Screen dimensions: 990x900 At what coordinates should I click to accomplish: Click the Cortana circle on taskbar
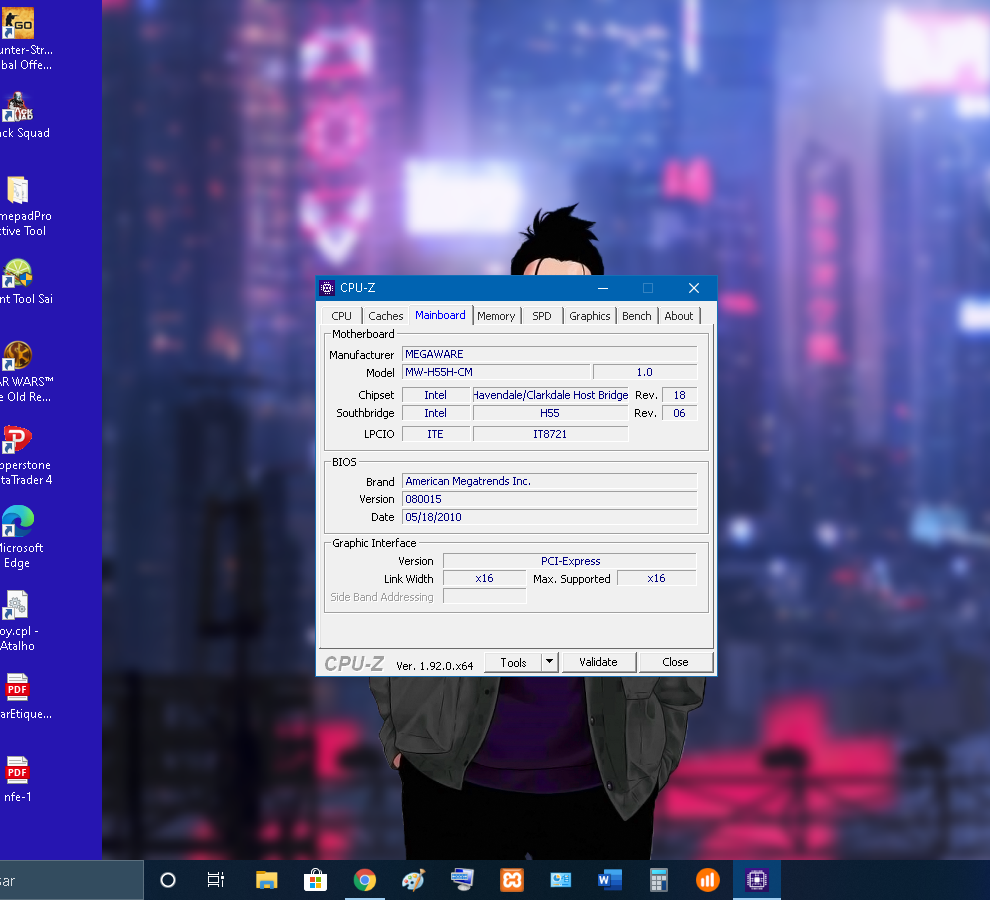pyautogui.click(x=168, y=880)
